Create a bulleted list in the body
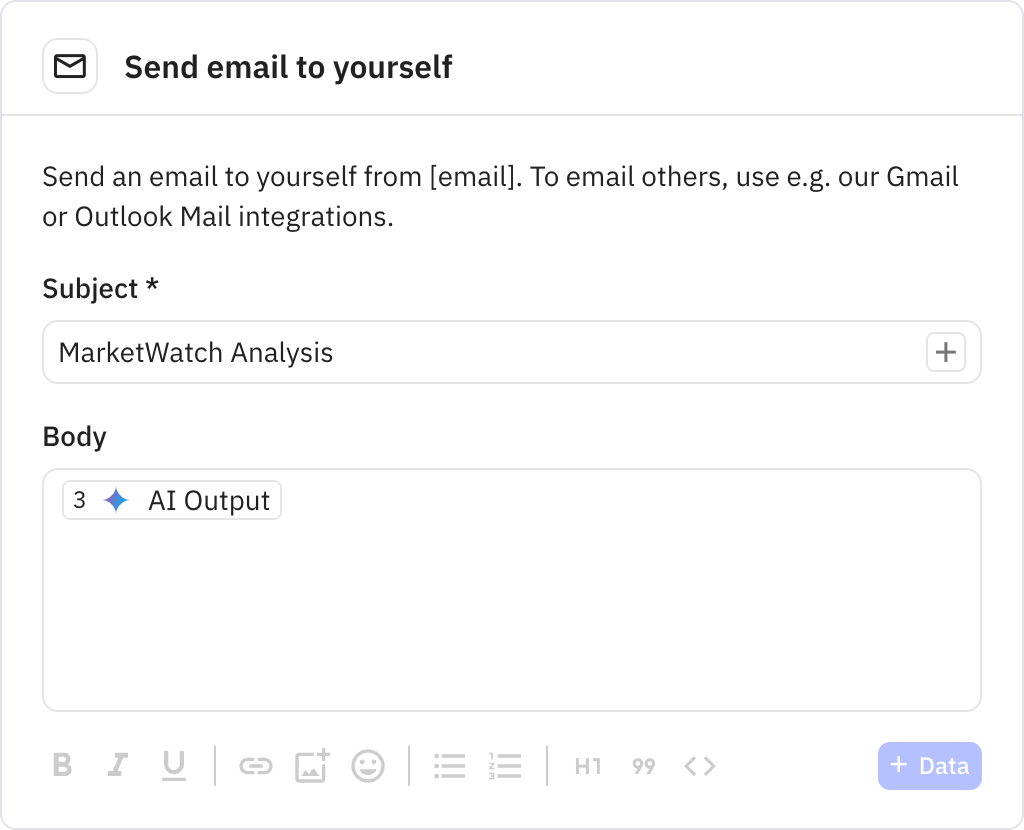The width and height of the screenshot is (1024, 830). [449, 766]
